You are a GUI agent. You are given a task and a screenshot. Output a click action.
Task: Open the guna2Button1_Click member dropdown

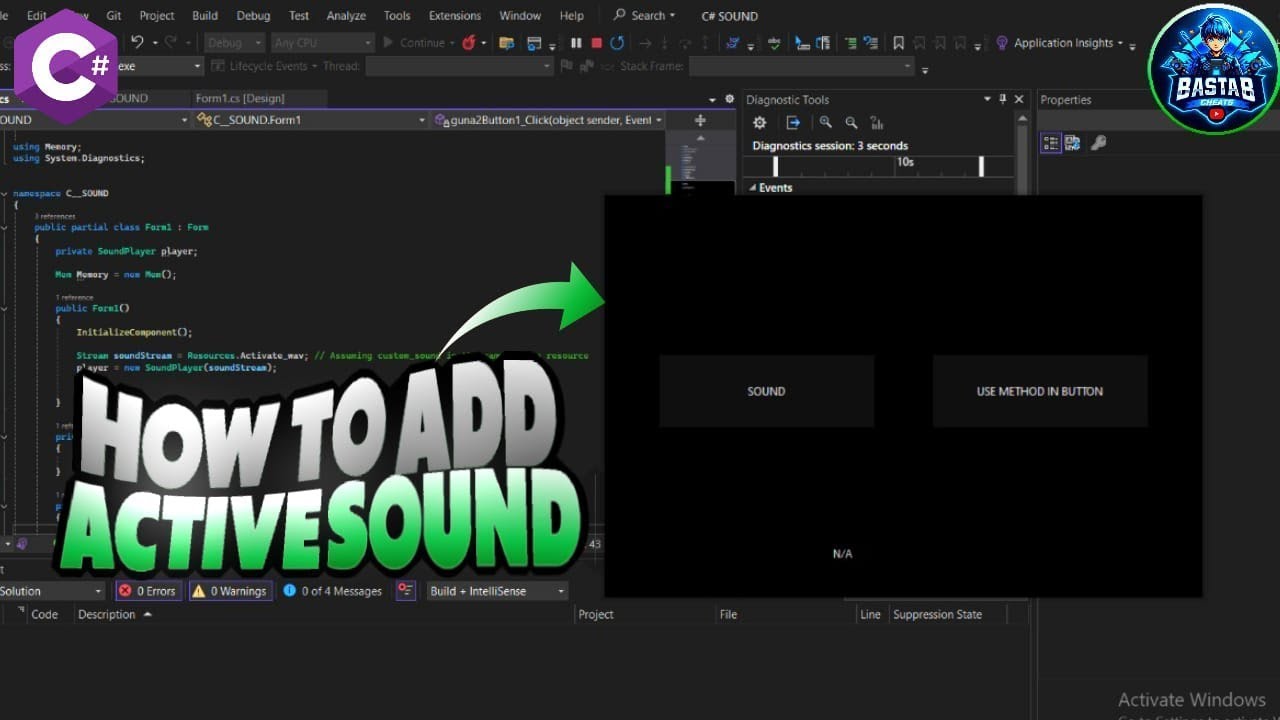click(x=548, y=120)
